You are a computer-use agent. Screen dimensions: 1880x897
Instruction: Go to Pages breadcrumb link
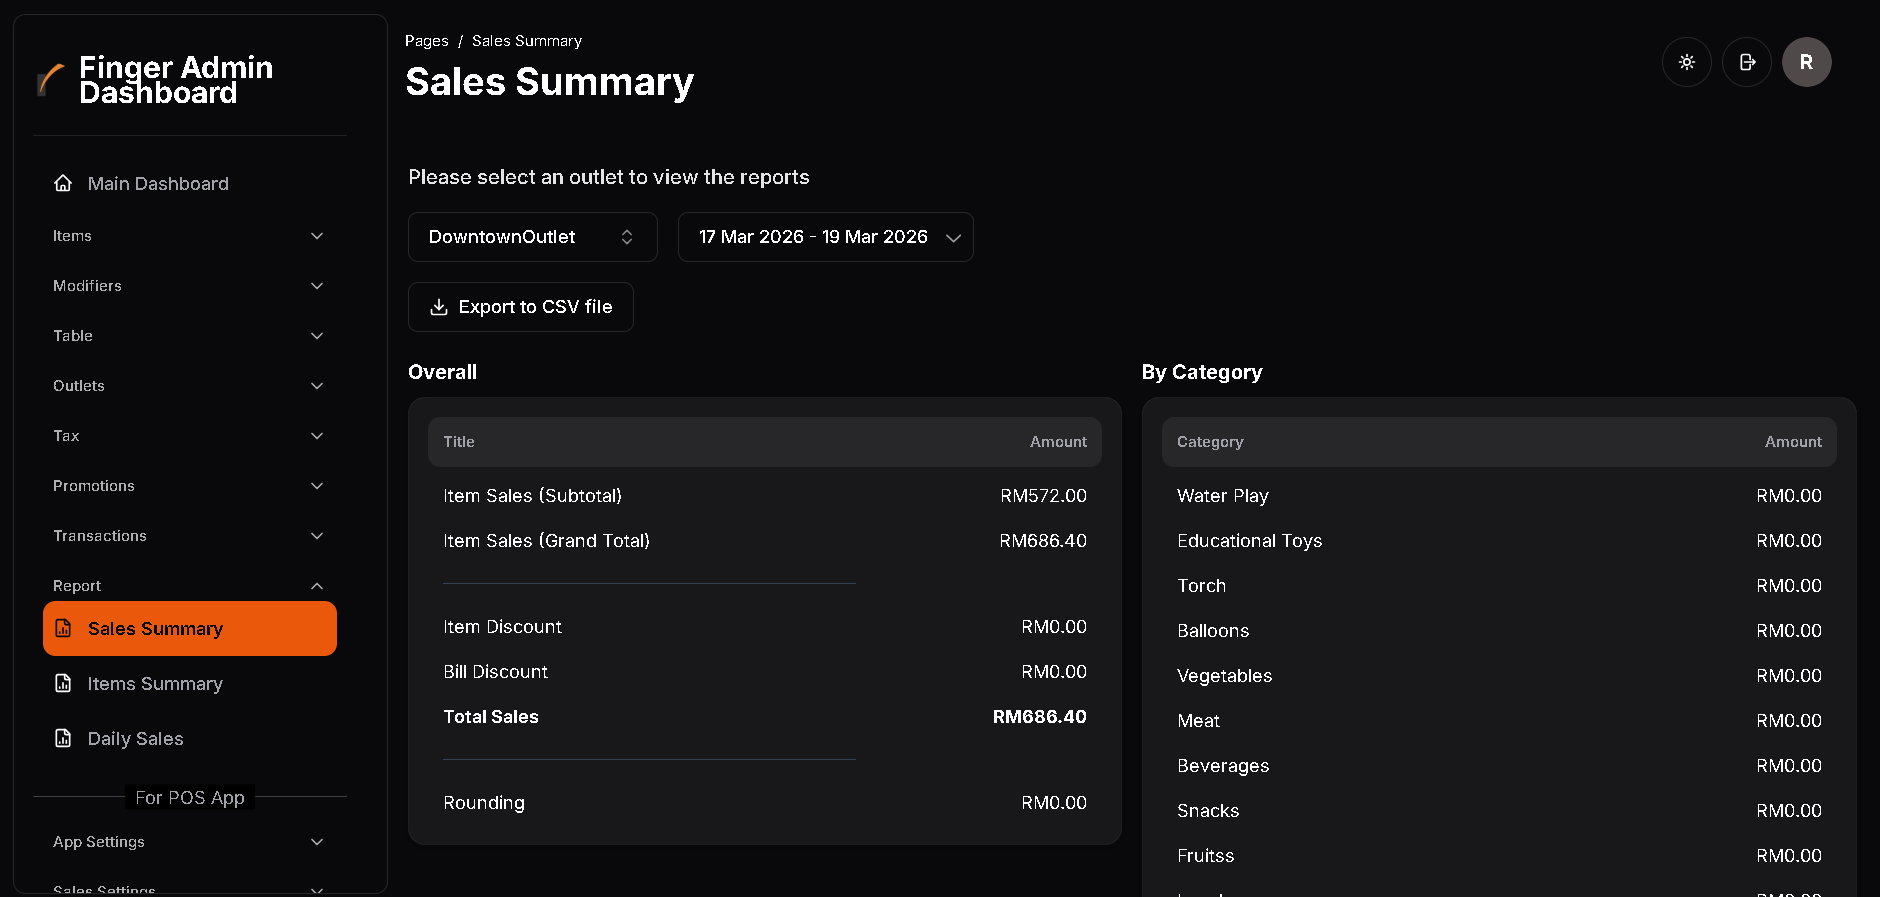[x=426, y=41]
